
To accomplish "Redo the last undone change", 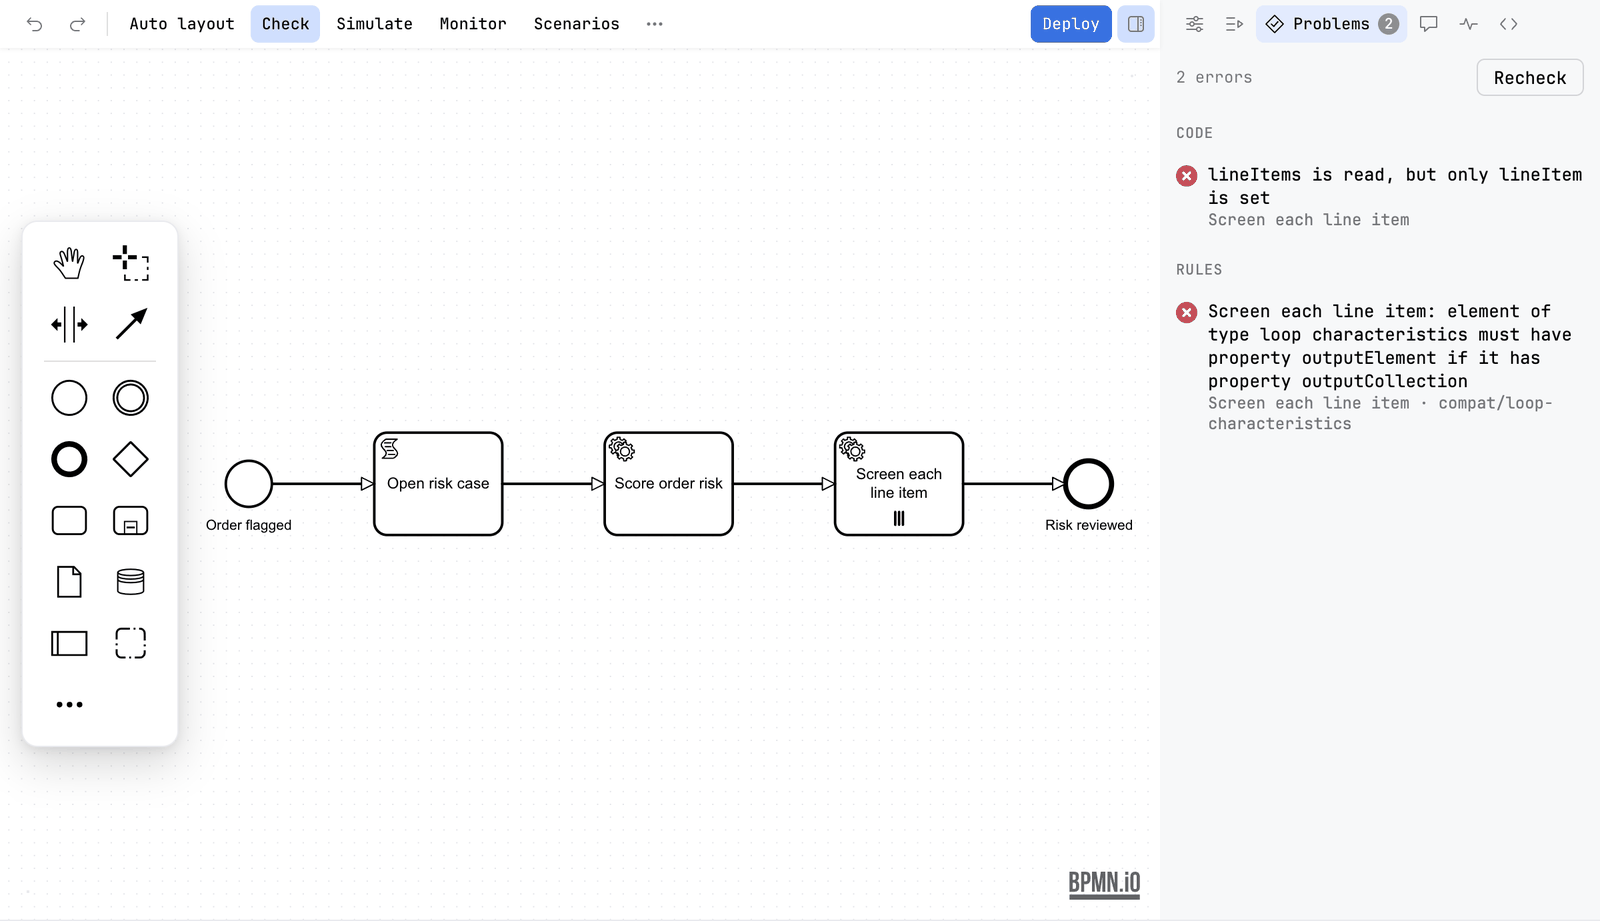I will [x=77, y=24].
